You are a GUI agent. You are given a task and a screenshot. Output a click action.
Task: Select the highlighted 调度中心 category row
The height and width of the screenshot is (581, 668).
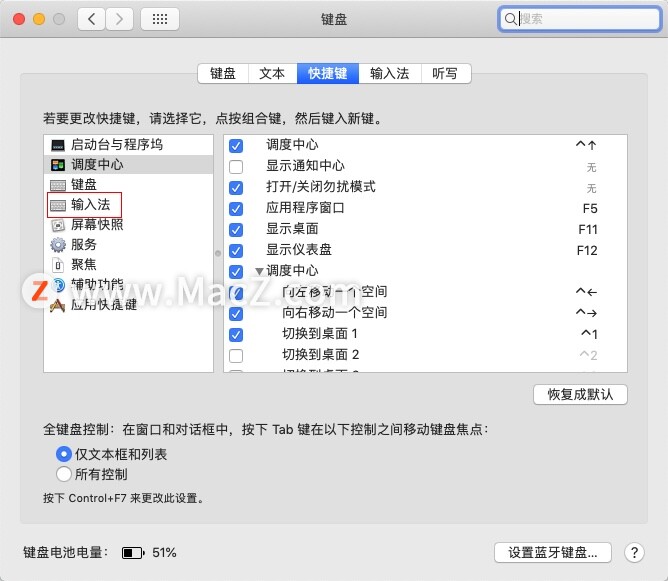point(128,165)
